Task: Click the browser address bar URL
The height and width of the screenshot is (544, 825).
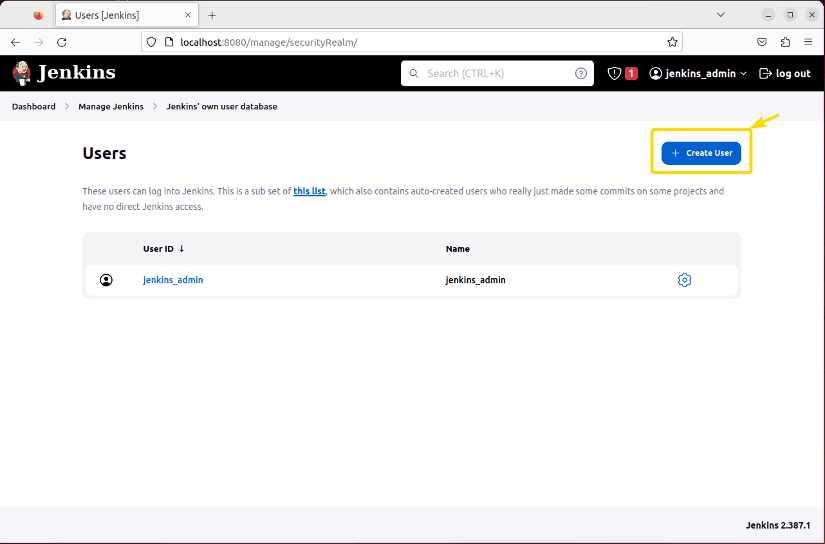Action: [269, 42]
